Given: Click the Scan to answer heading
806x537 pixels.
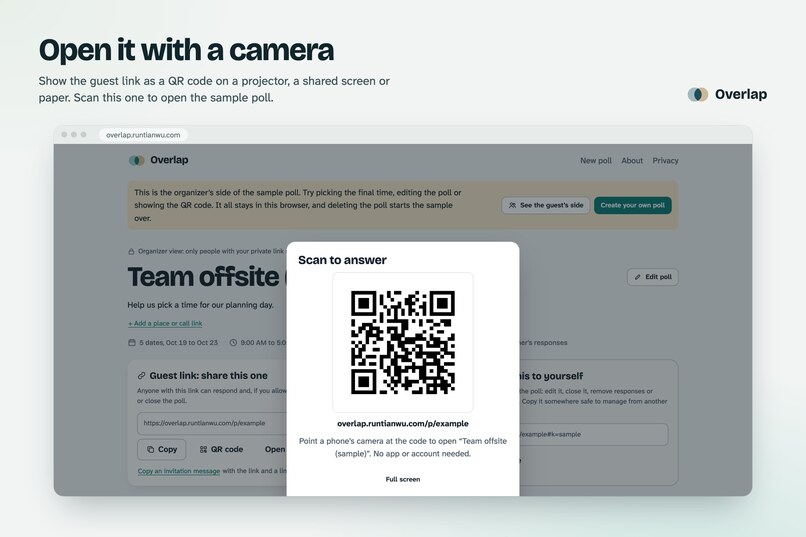Looking at the screenshot, I should [342, 260].
